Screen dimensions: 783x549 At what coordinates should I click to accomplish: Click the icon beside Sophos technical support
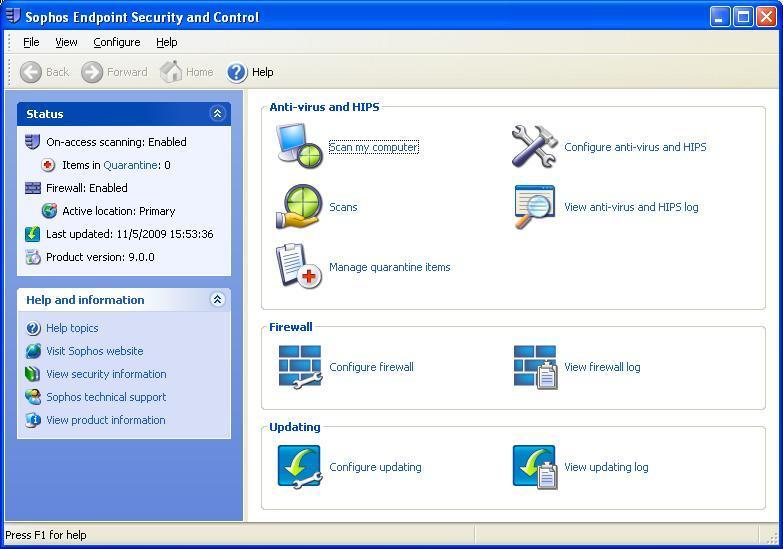click(33, 397)
